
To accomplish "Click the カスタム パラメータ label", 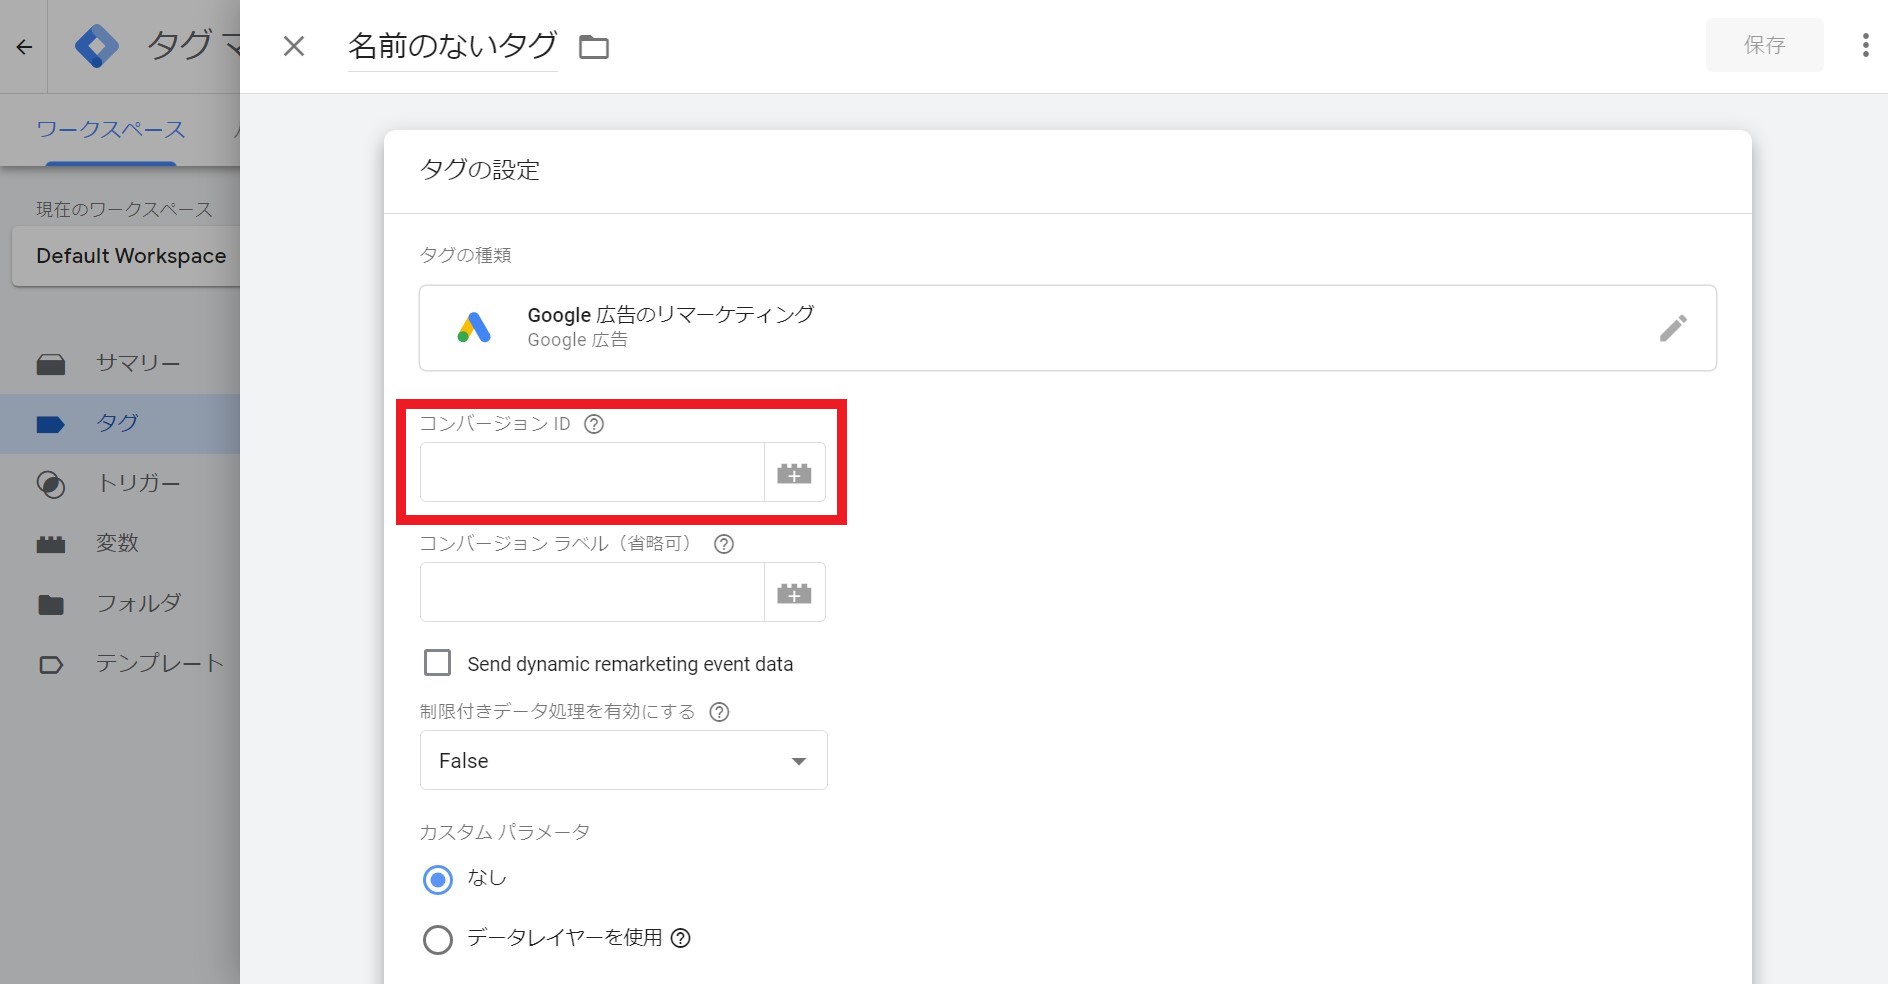I will click(x=505, y=832).
